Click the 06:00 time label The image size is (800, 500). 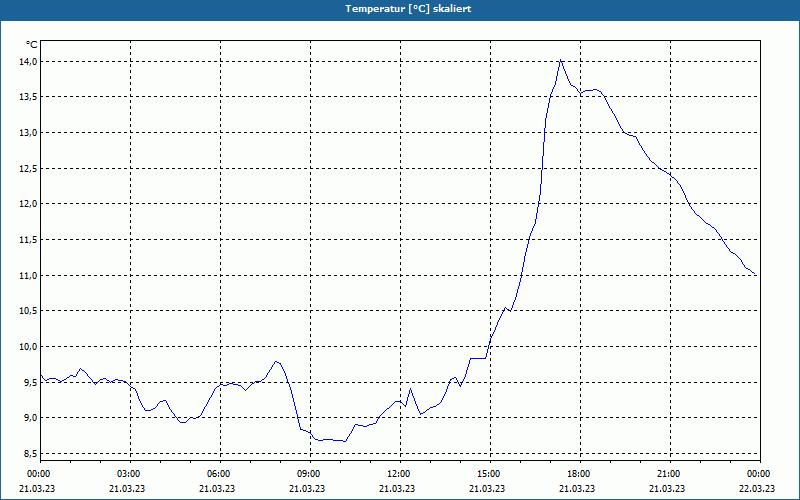(x=218, y=474)
